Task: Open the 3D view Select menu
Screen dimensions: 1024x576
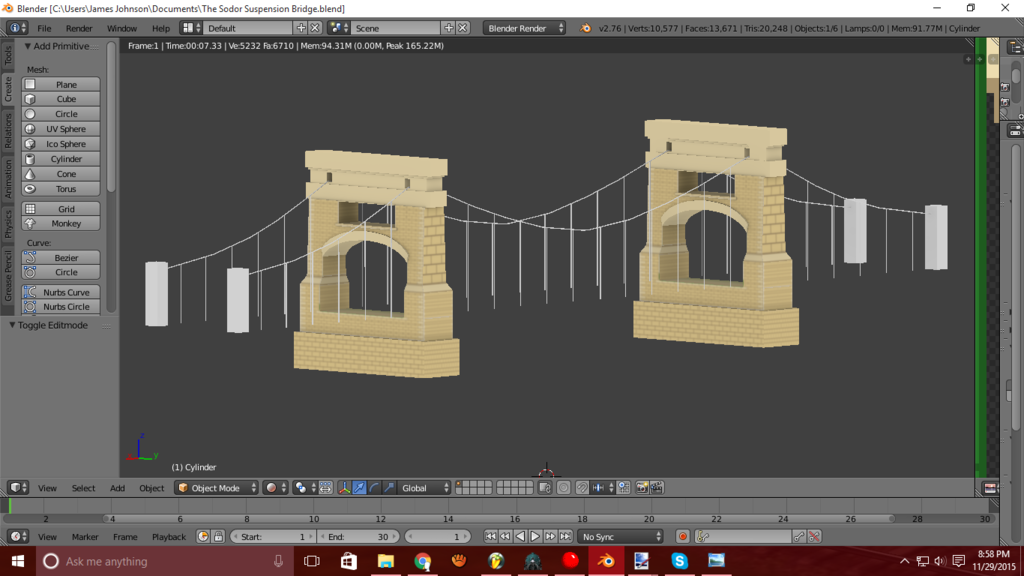Action: [83, 488]
